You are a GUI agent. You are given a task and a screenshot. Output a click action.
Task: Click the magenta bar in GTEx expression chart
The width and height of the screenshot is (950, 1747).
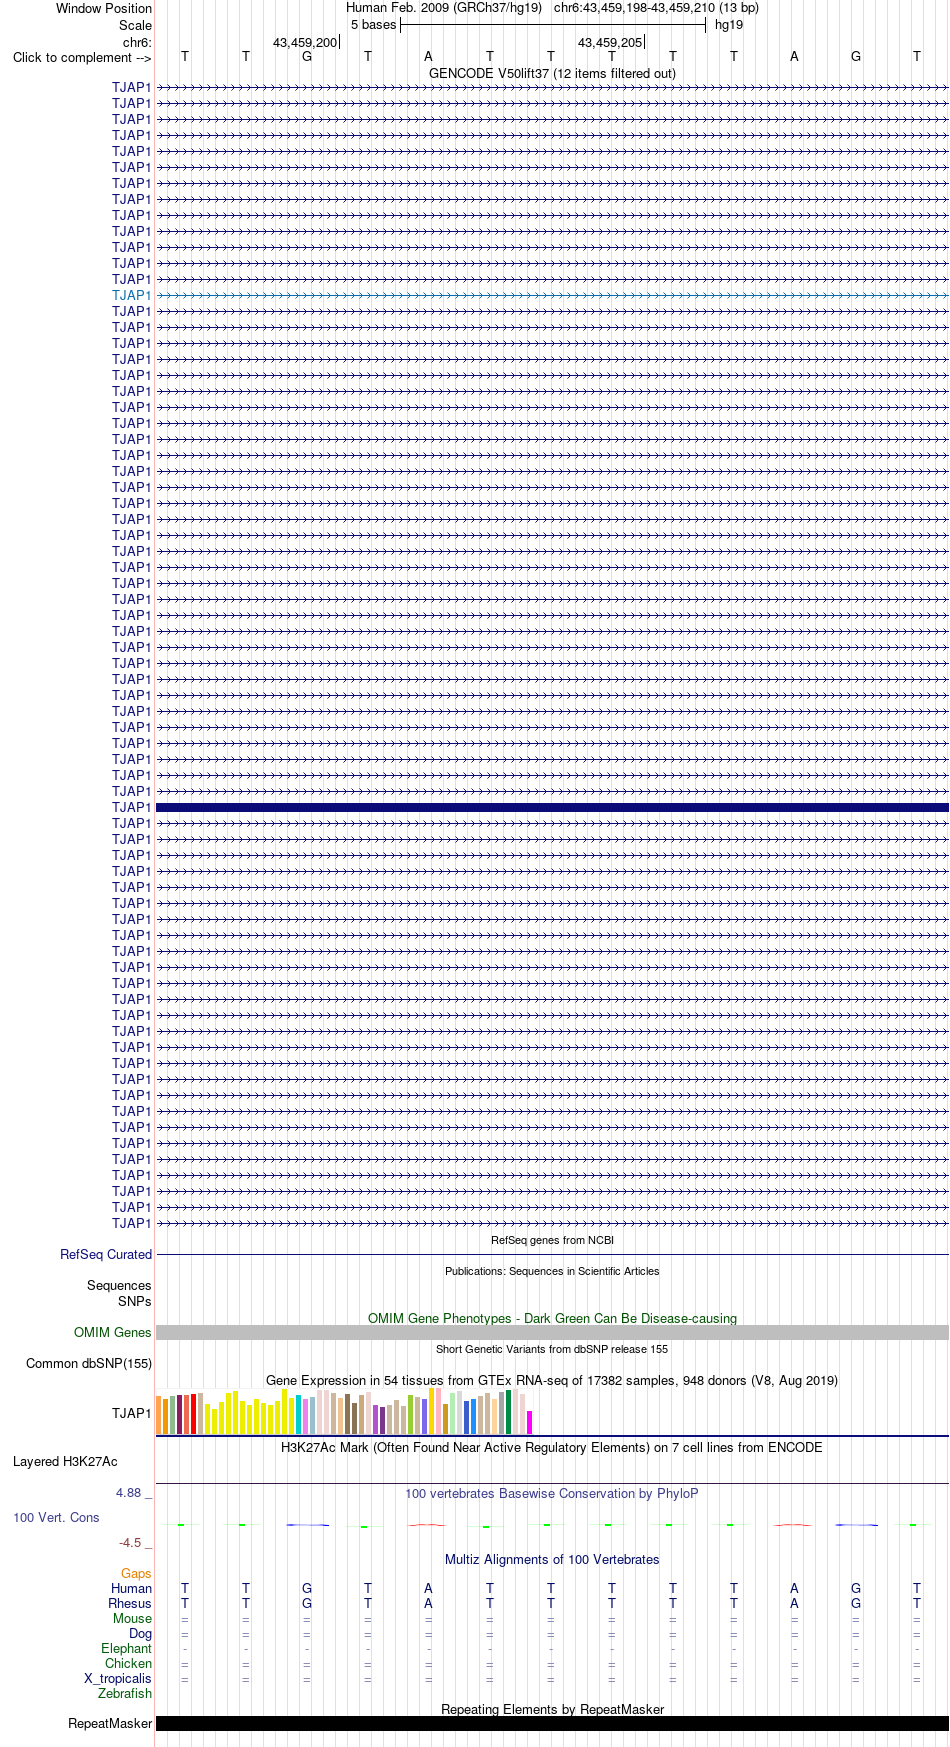click(530, 1422)
